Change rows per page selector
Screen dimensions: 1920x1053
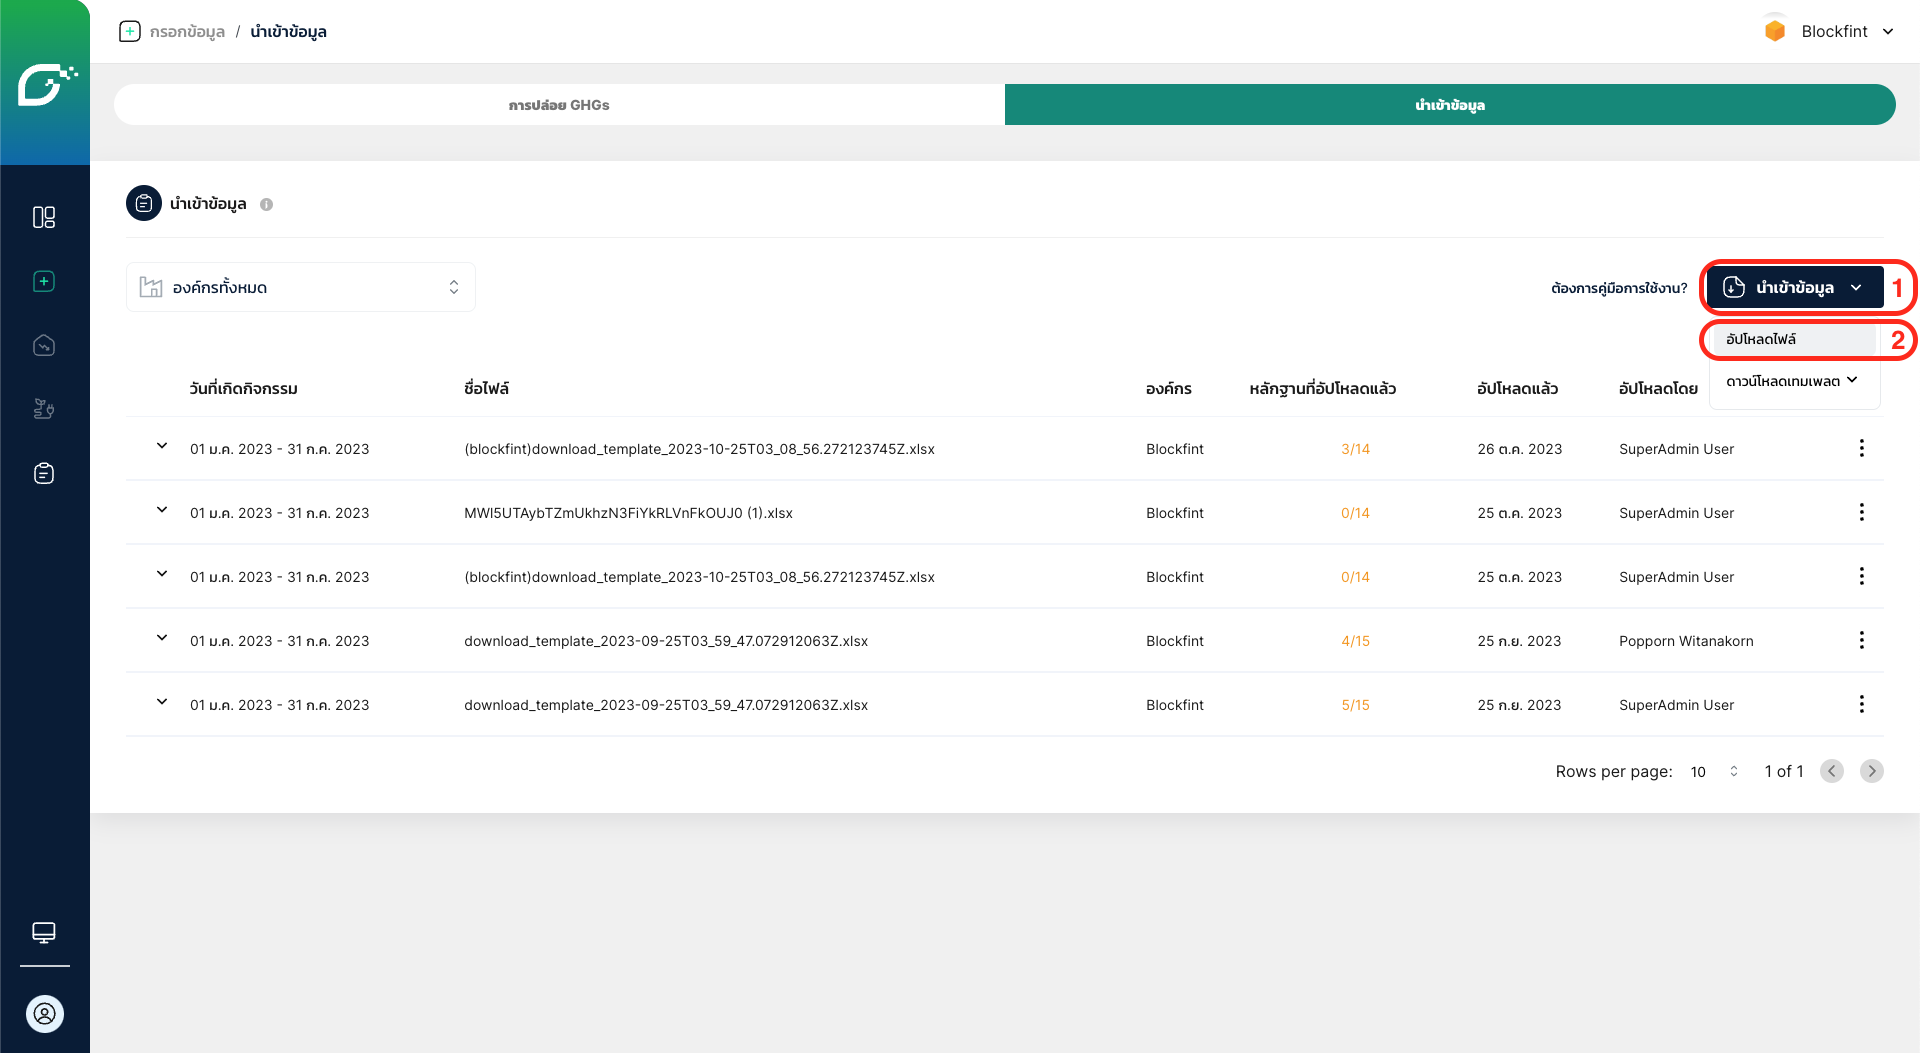tap(1714, 771)
